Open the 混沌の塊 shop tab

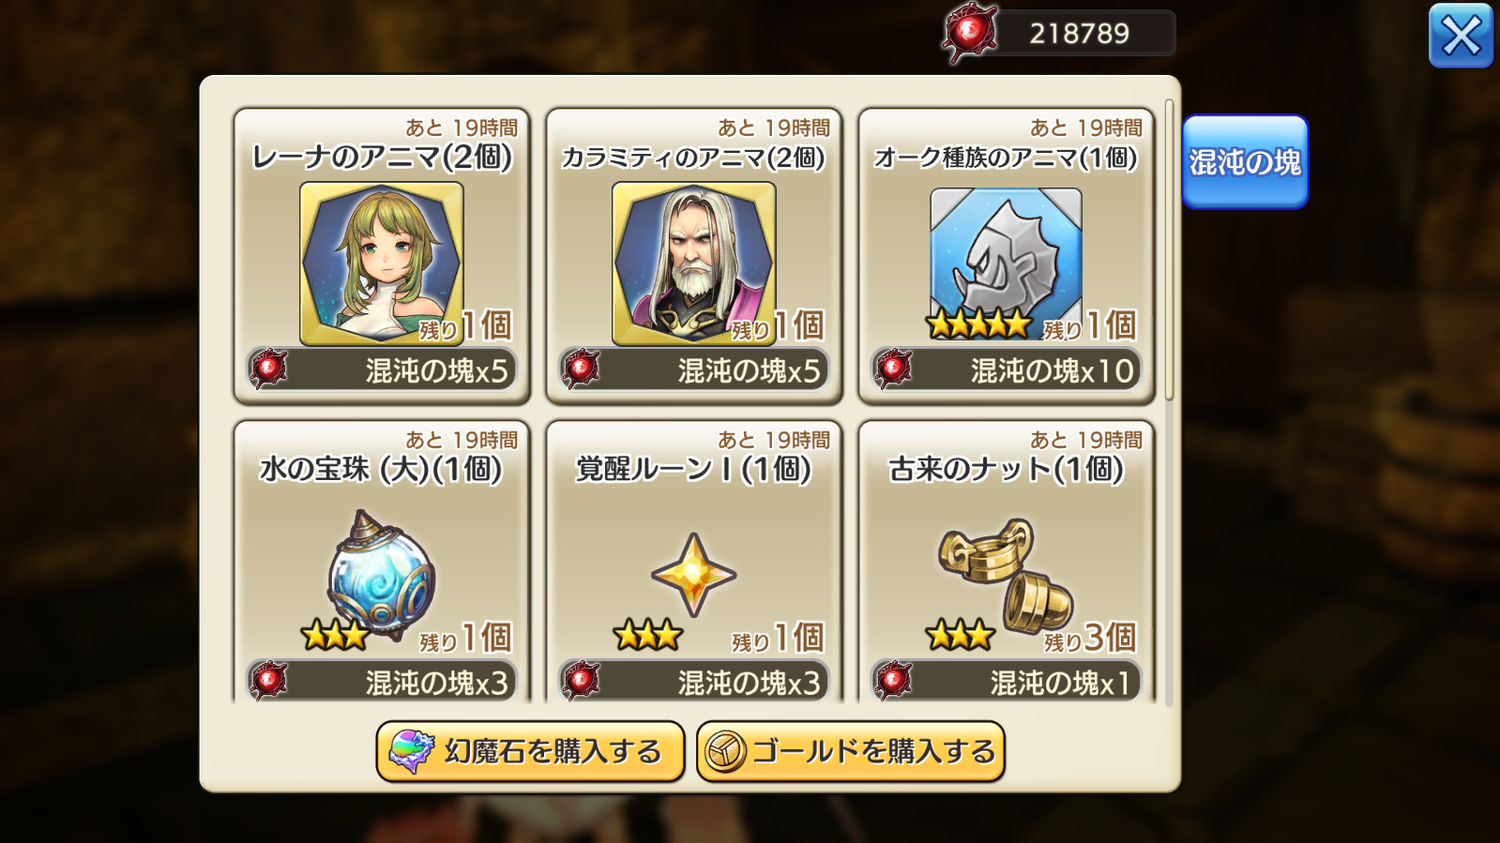[1245, 162]
